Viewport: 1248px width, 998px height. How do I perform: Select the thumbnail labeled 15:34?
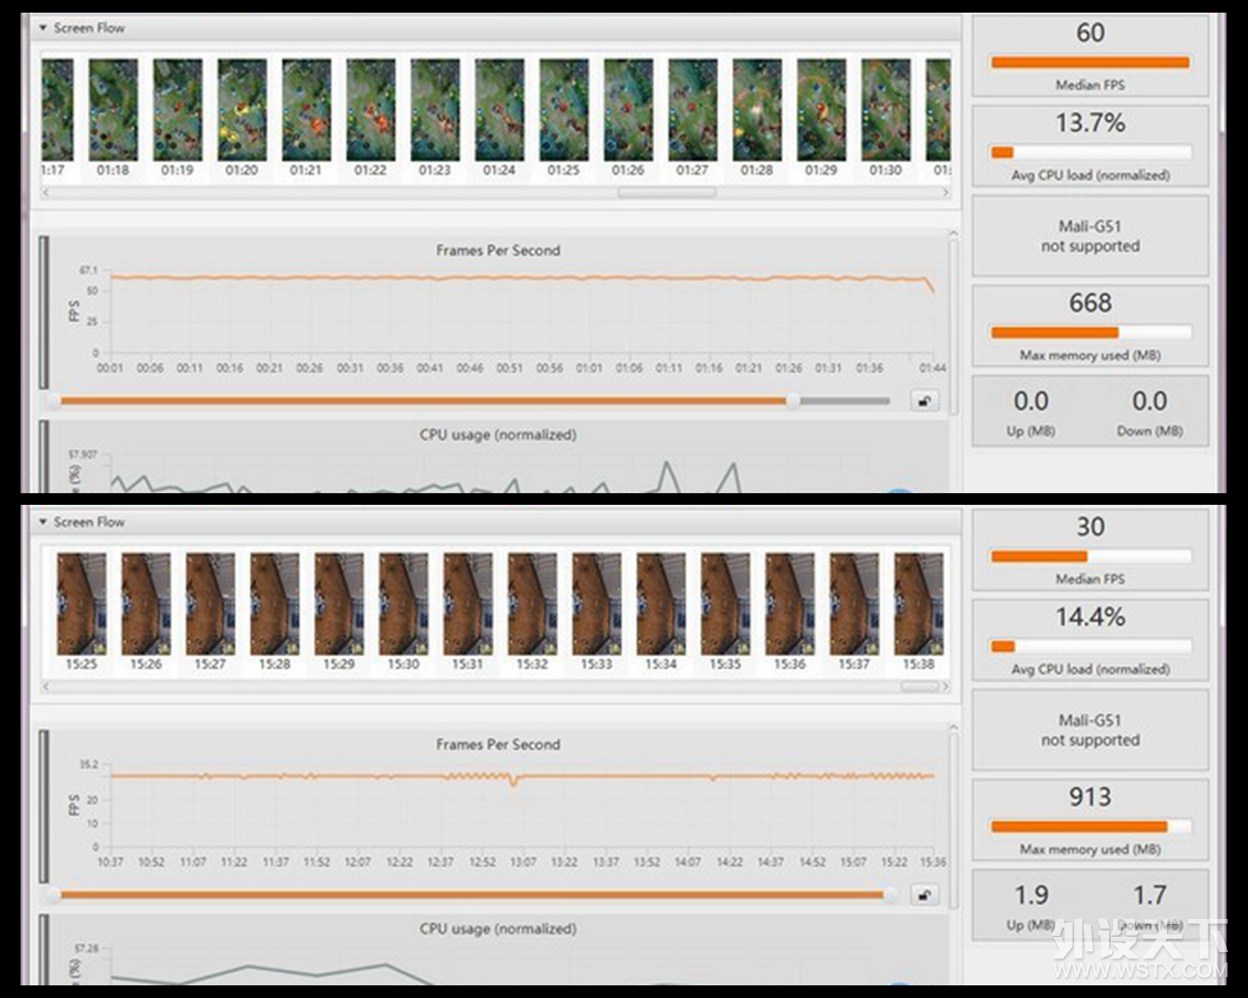(x=661, y=604)
